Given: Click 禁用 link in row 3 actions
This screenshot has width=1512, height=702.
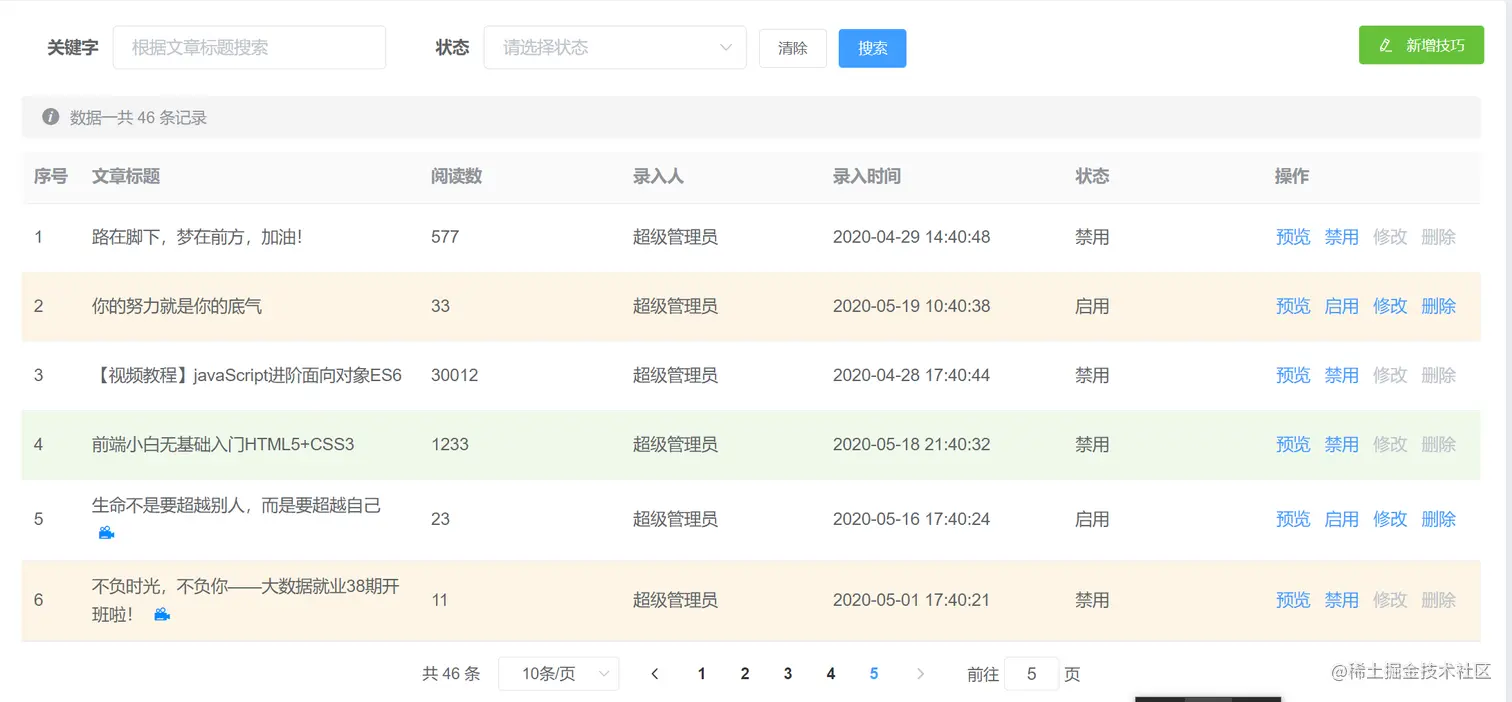Looking at the screenshot, I should [1342, 375].
